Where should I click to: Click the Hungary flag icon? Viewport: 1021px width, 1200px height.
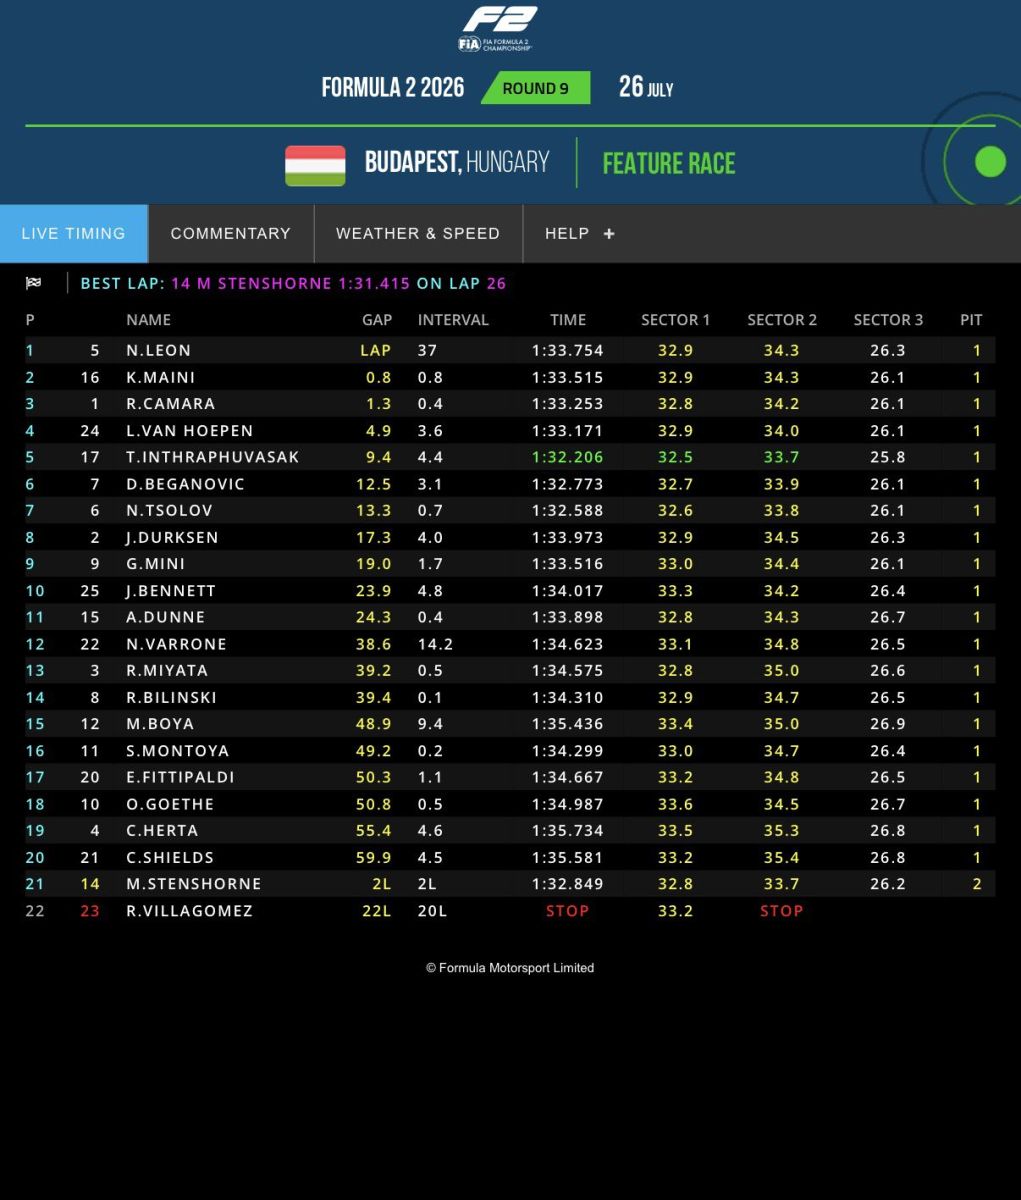coord(315,165)
